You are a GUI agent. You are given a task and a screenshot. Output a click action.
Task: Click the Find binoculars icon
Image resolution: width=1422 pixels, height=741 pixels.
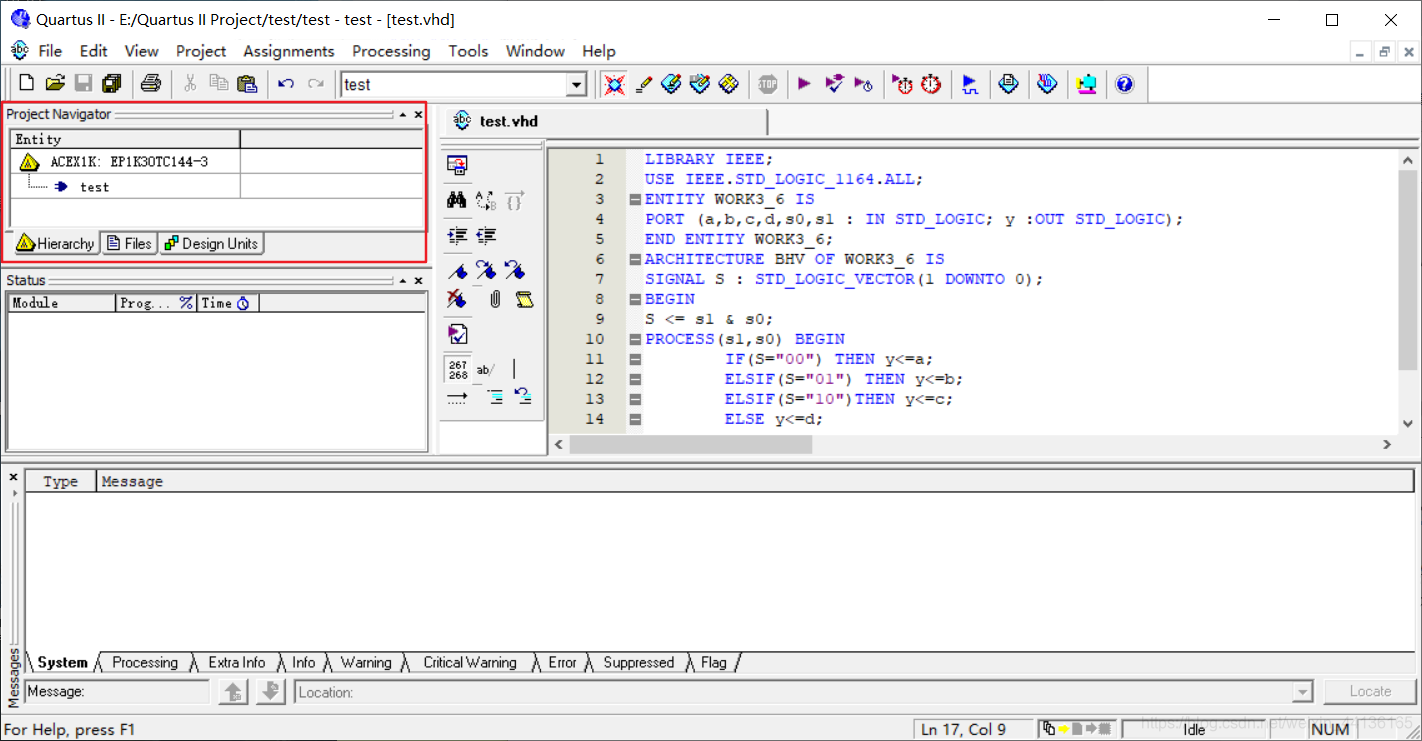tap(457, 200)
